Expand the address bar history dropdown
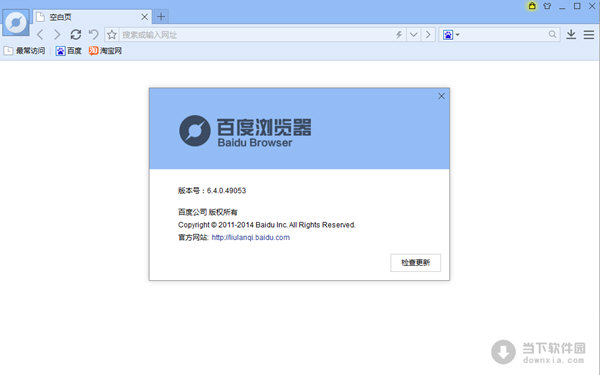The width and height of the screenshot is (600, 375). point(413,35)
